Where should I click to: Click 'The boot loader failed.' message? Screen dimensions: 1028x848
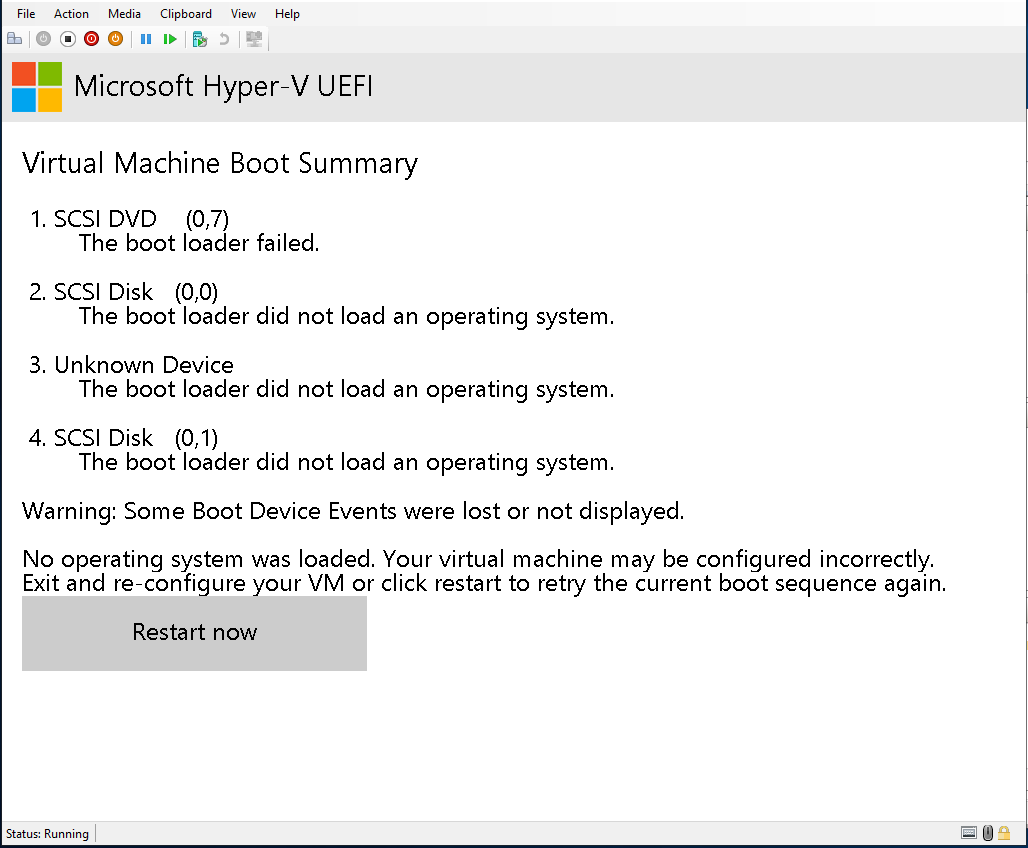click(x=199, y=243)
